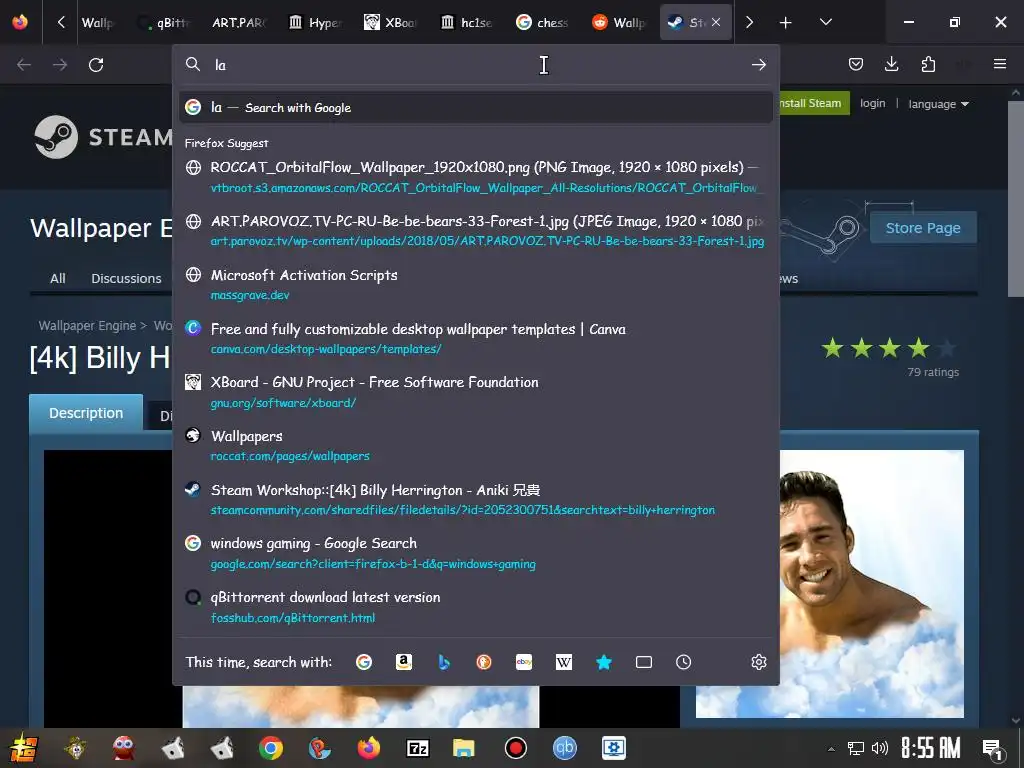Switch to the qBittorrent tab
The height and width of the screenshot is (768, 1024).
[x=164, y=23]
